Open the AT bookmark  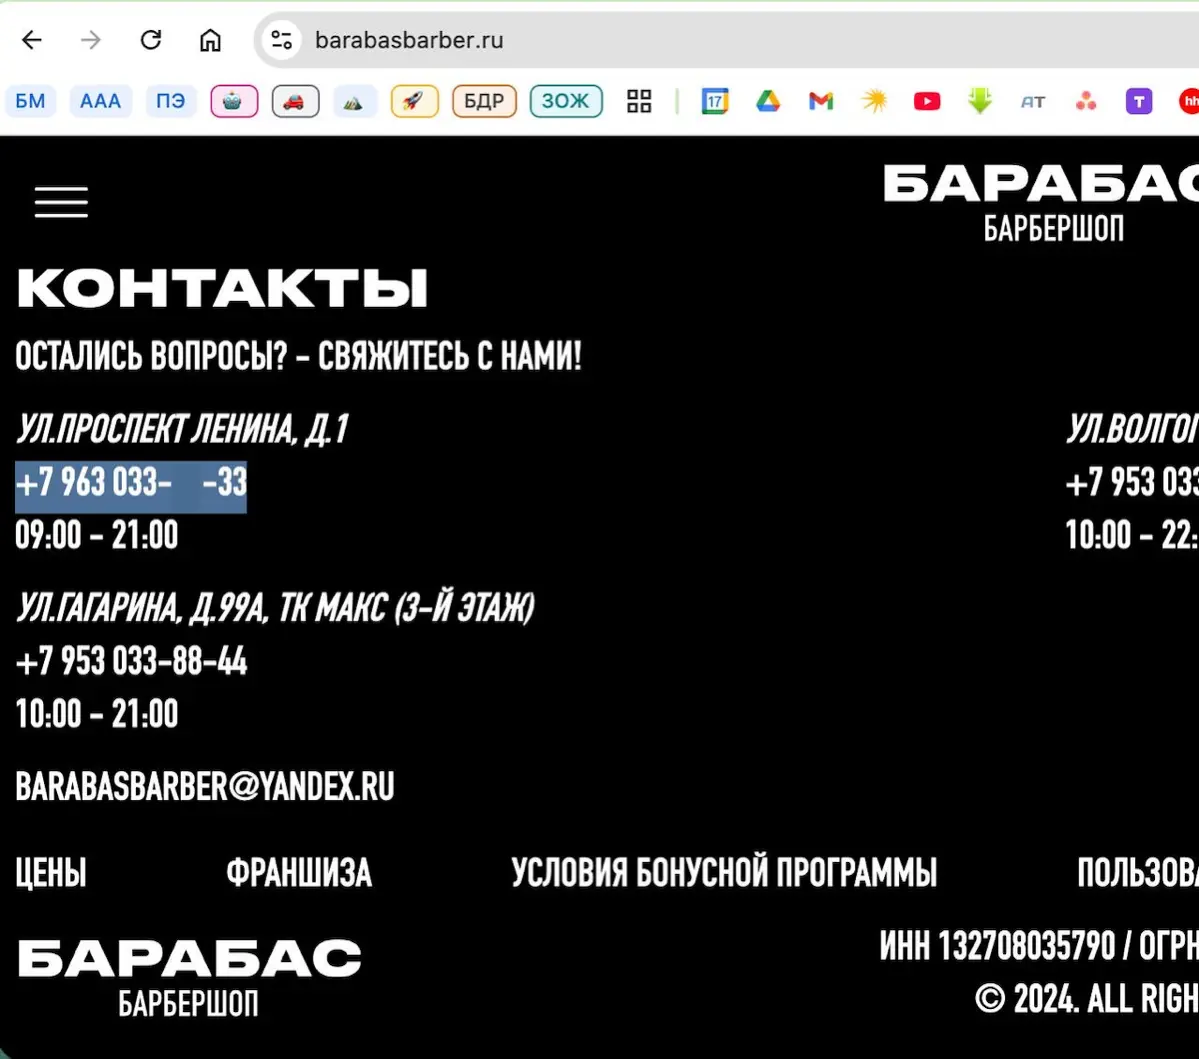tap(1033, 101)
